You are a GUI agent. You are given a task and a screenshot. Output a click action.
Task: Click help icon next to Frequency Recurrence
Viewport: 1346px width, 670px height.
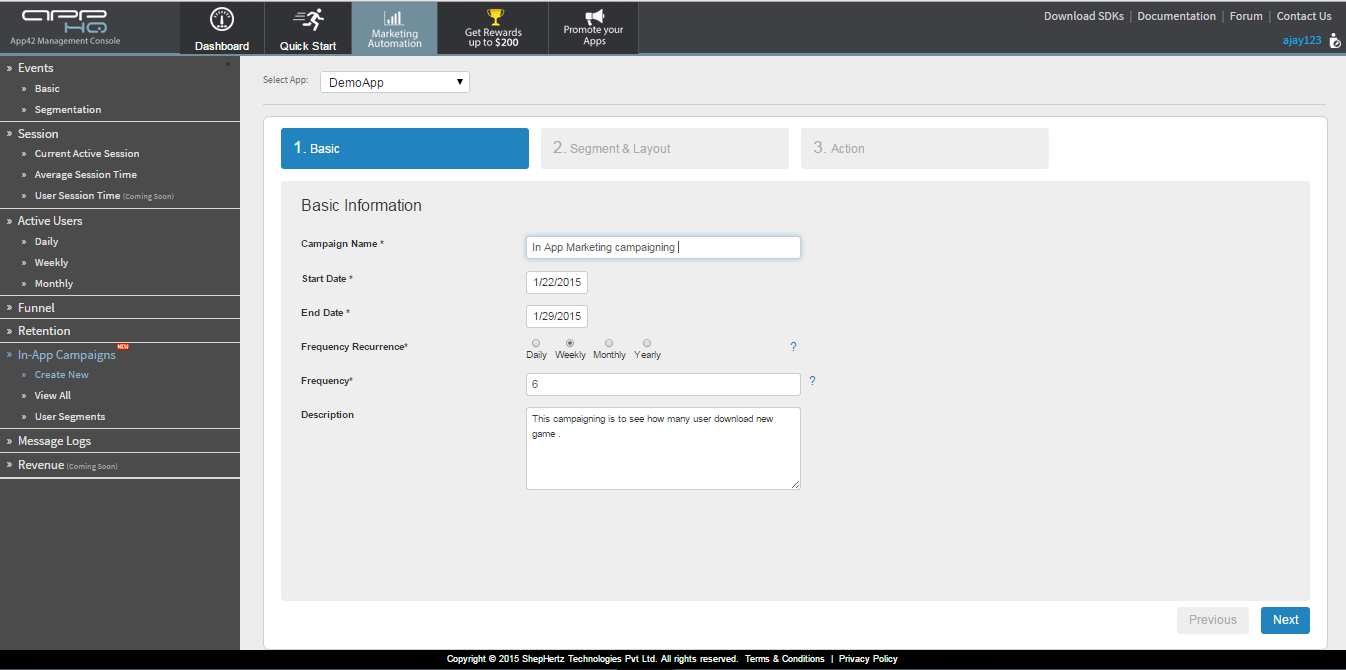click(x=793, y=347)
